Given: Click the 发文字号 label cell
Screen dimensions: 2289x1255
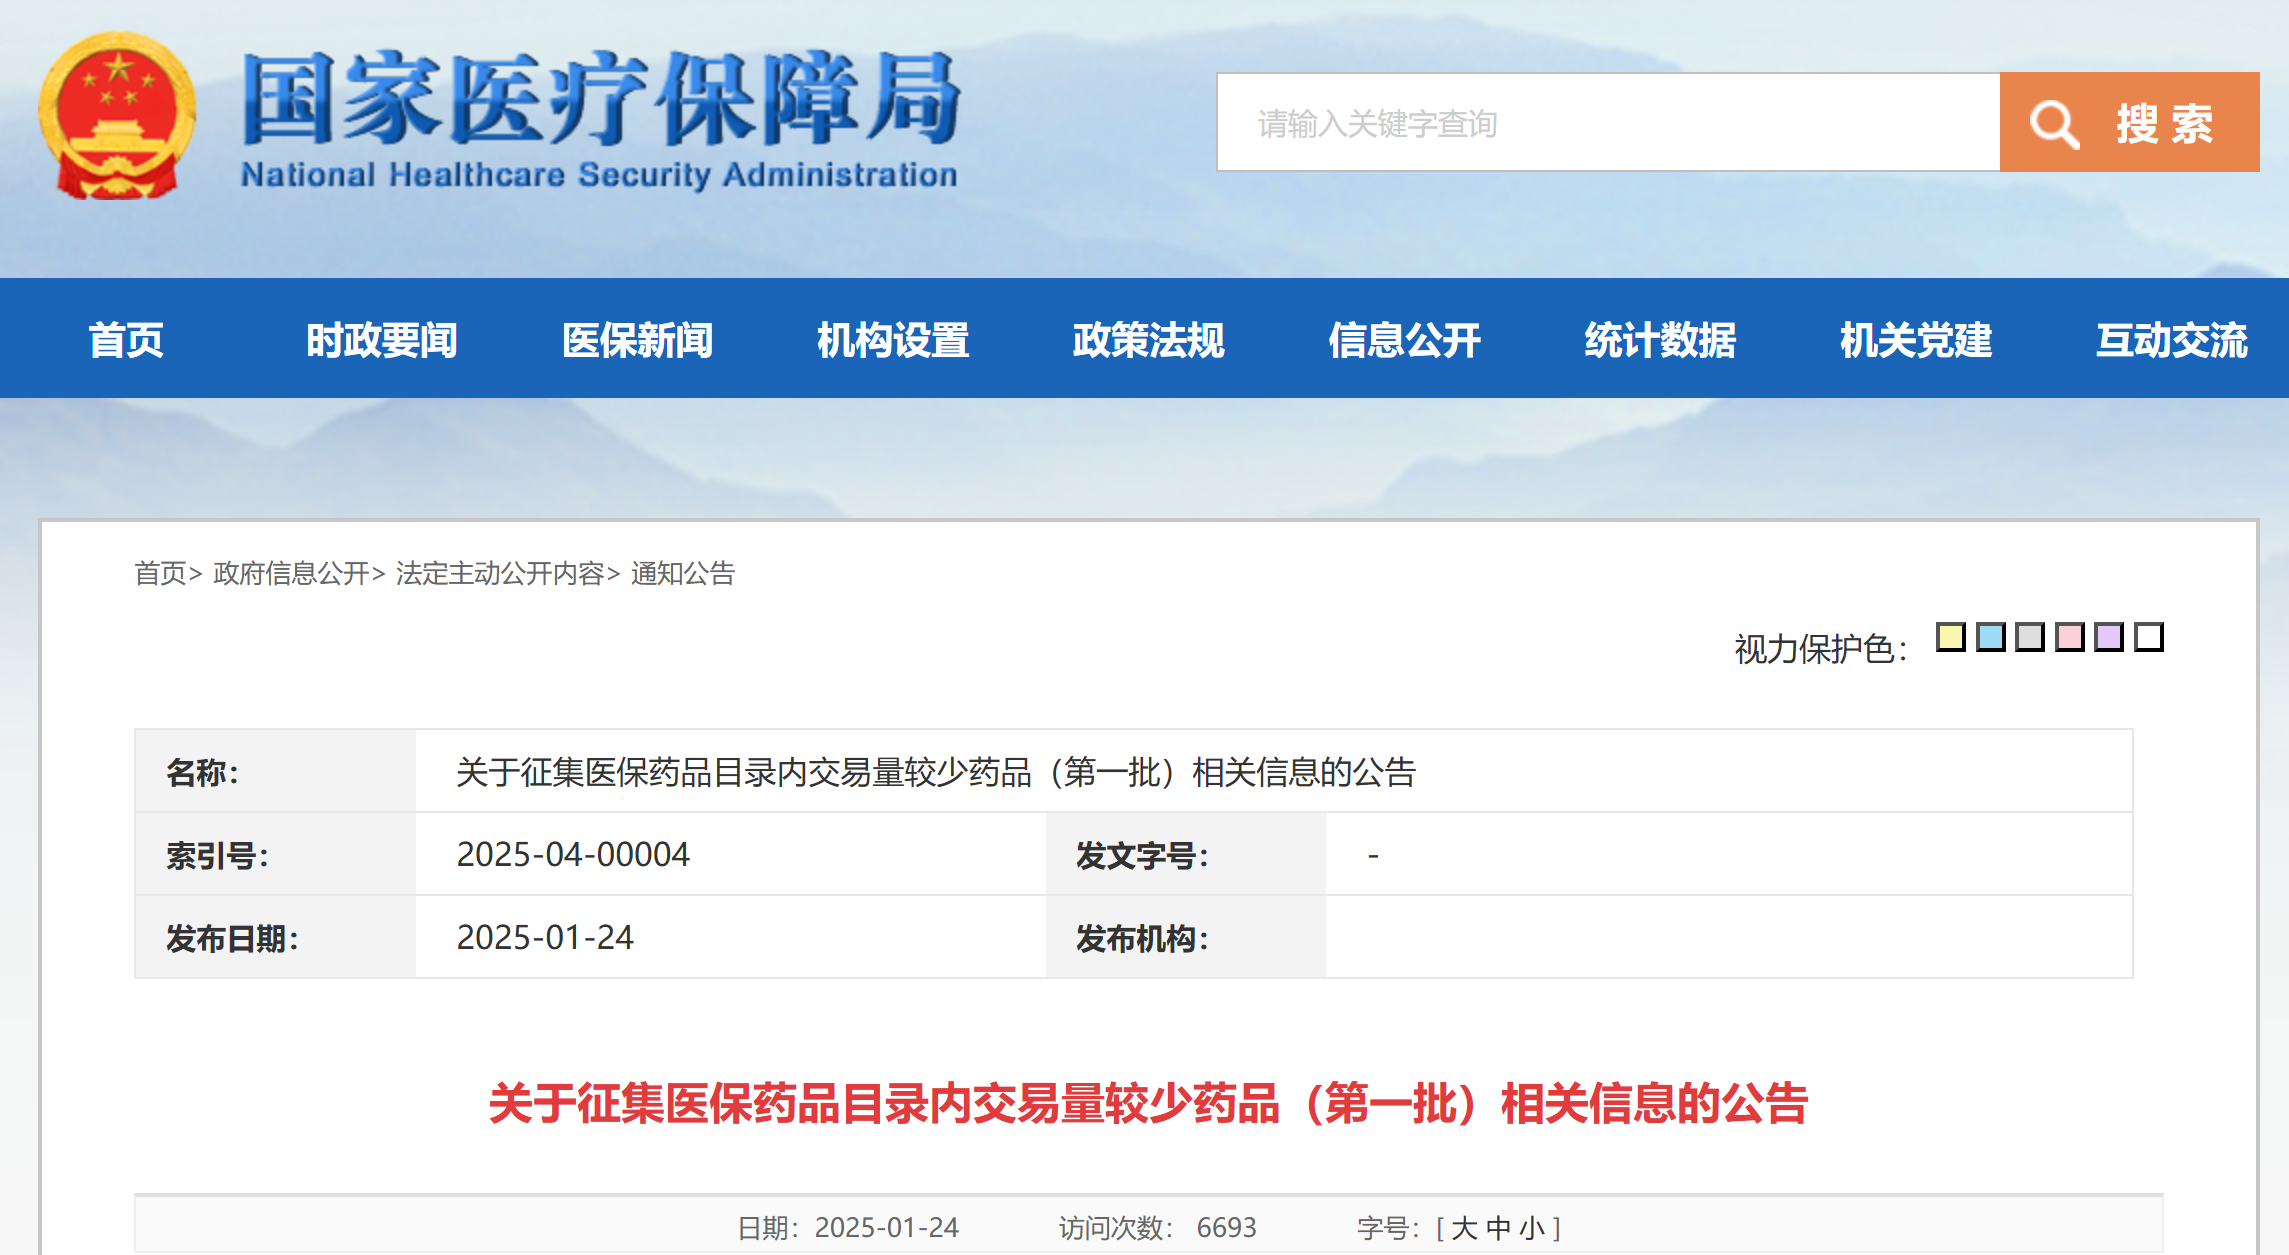Looking at the screenshot, I should point(1186,855).
